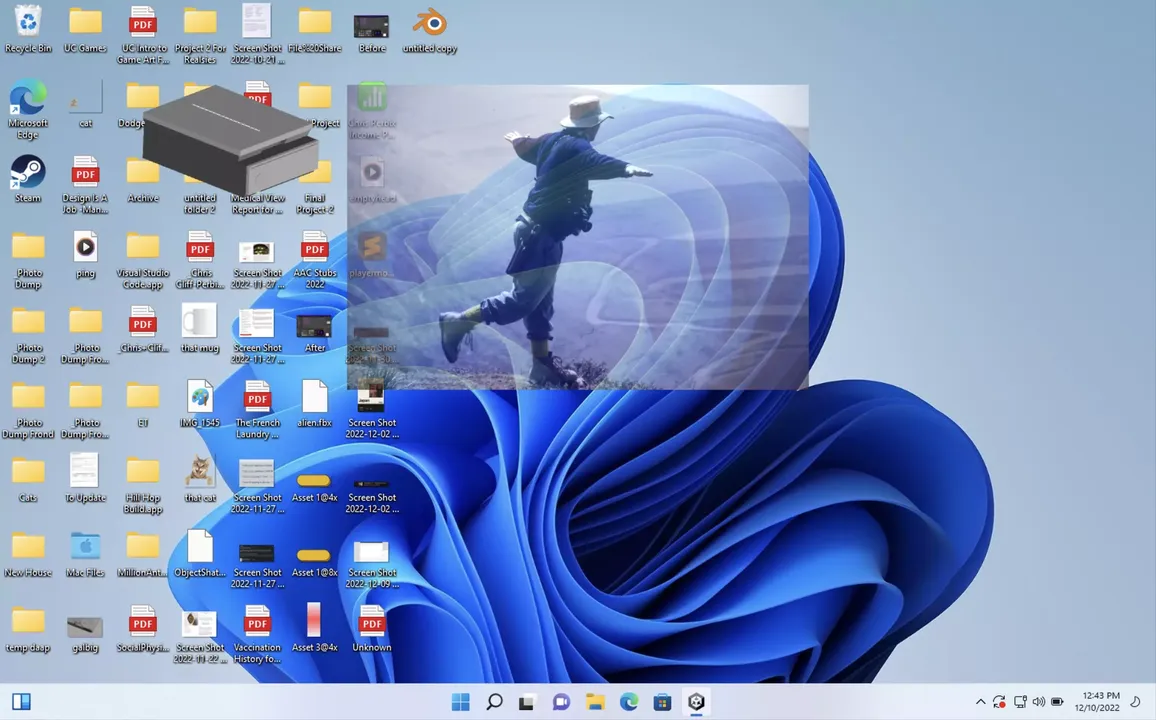Open the Widgets panel in taskbar corner
Image resolution: width=1156 pixels, height=720 pixels.
(21, 702)
